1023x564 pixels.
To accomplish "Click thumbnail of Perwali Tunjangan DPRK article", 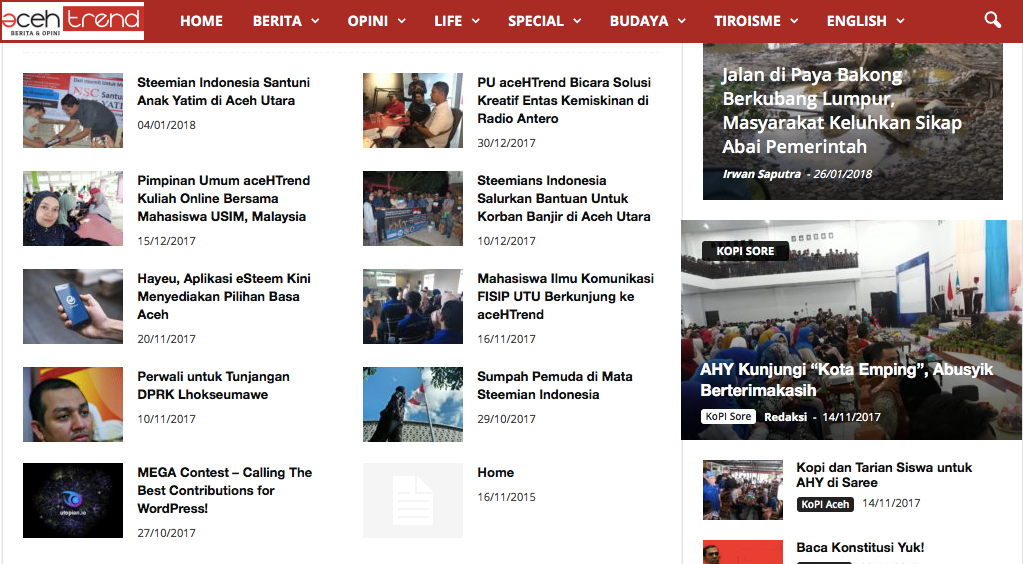I will coord(72,404).
